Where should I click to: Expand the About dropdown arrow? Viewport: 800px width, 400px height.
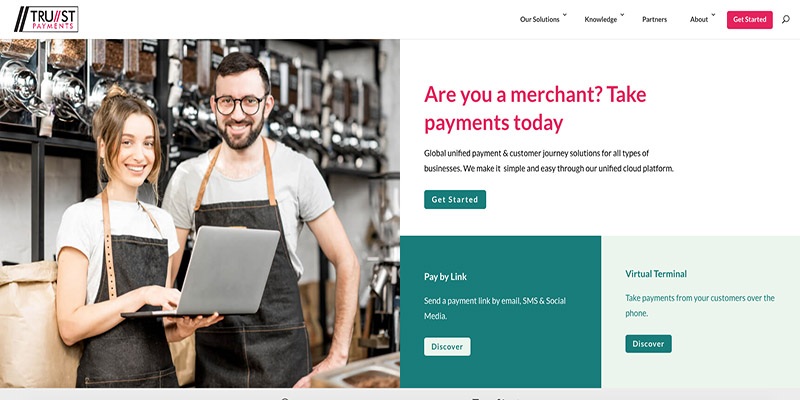(x=713, y=15)
